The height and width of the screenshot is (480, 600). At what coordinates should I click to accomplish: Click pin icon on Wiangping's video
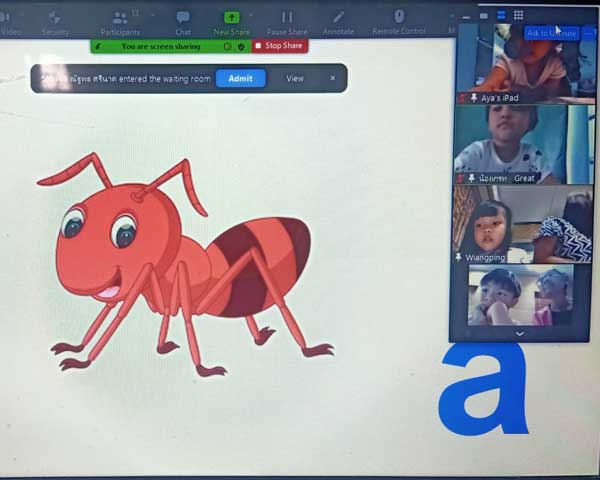point(458,257)
